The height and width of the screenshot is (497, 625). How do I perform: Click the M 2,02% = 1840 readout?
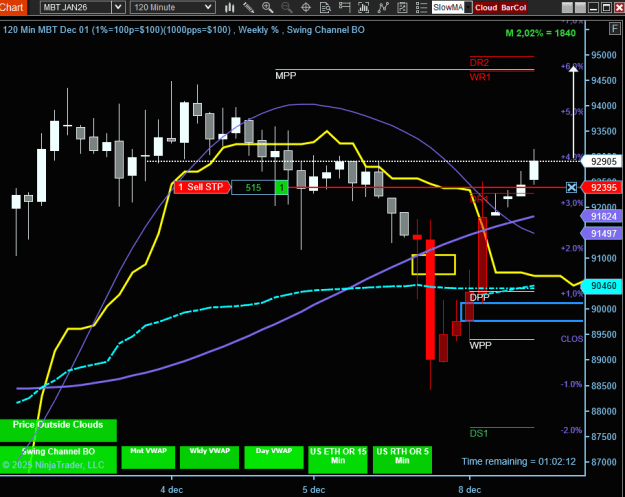(x=540, y=33)
